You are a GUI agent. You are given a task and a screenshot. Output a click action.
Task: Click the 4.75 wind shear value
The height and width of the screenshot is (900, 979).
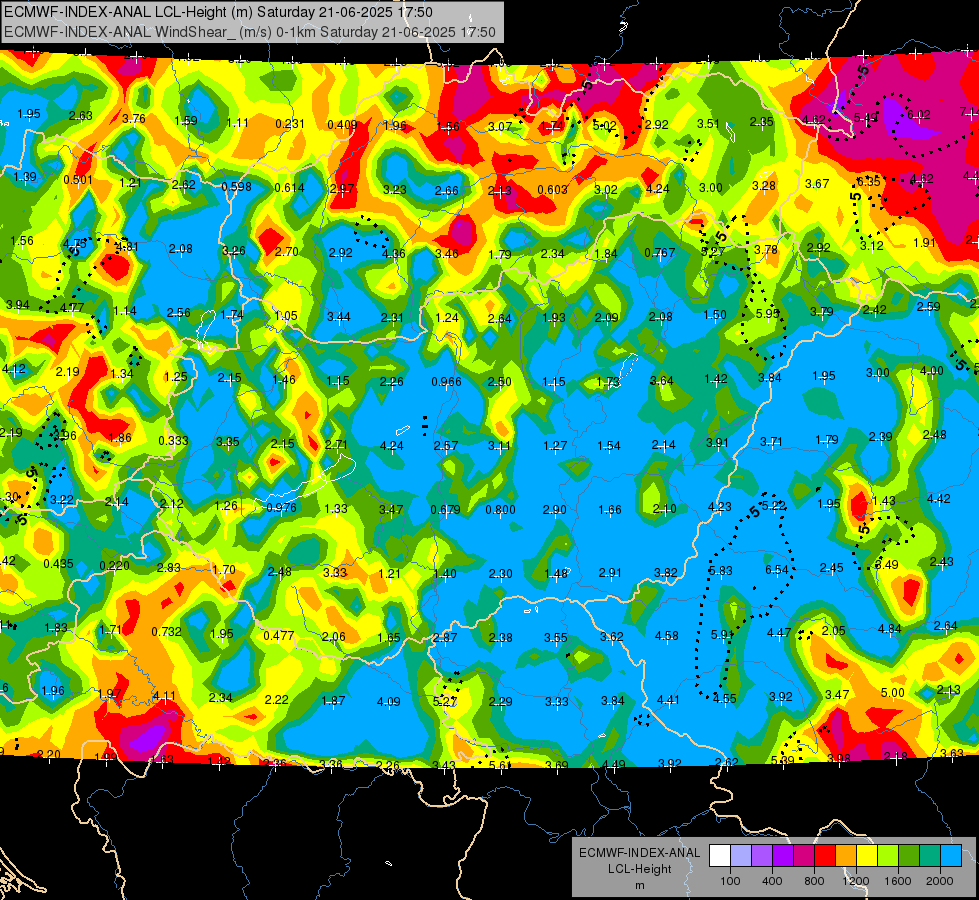(x=75, y=244)
